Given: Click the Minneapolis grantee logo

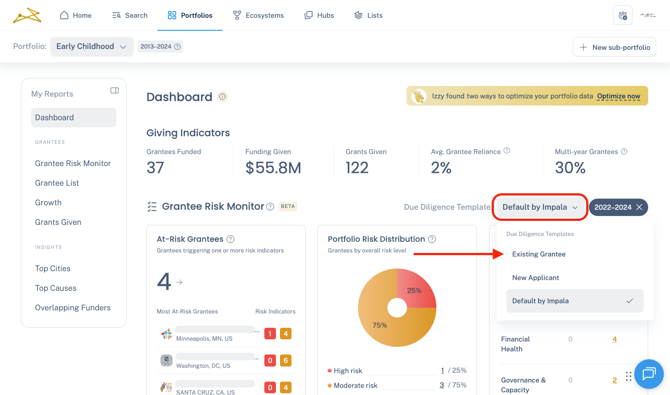Looking at the screenshot, I should pos(166,333).
